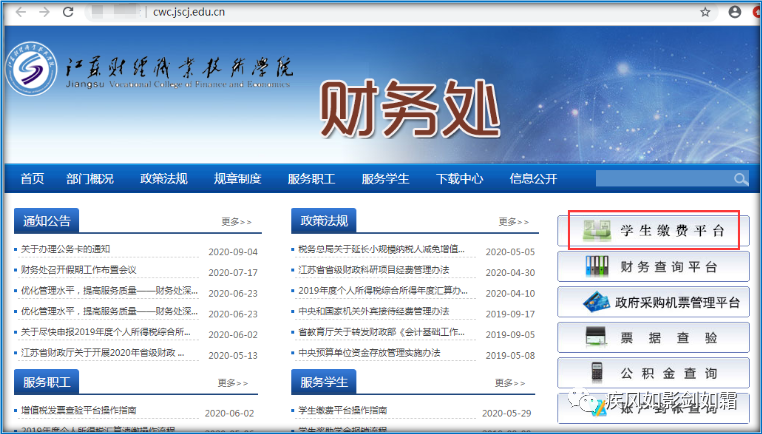Click the browser reload icon
The height and width of the screenshot is (434, 762).
click(x=68, y=12)
